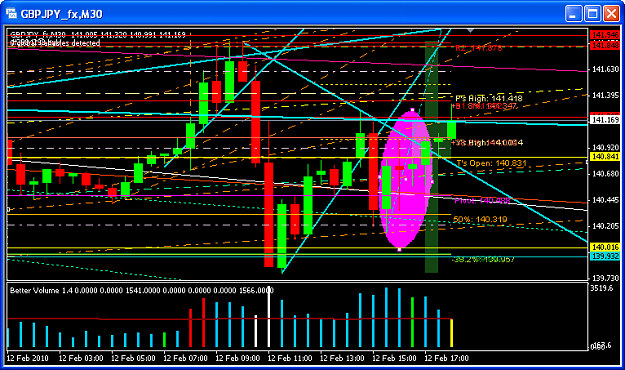Image resolution: width=625 pixels, height=370 pixels.
Task: Click the 12 Feb 11:00 time label
Action: 290,358
